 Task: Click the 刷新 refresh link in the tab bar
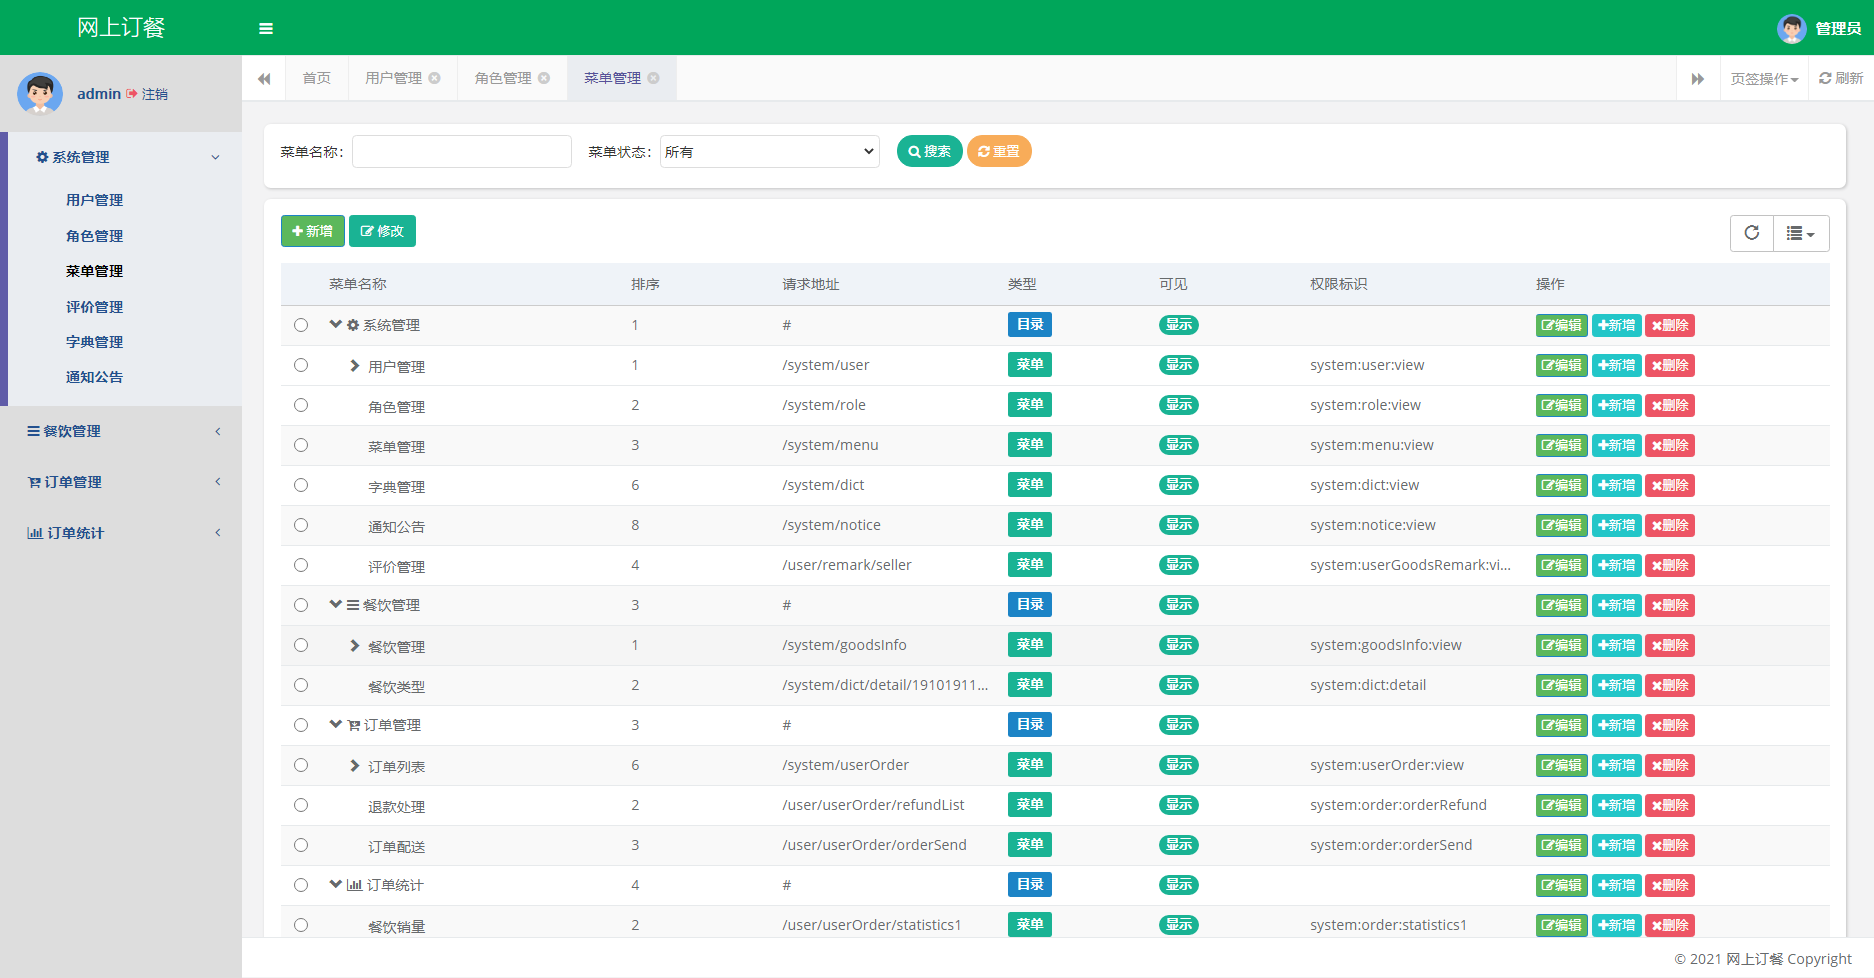[x=1841, y=78]
